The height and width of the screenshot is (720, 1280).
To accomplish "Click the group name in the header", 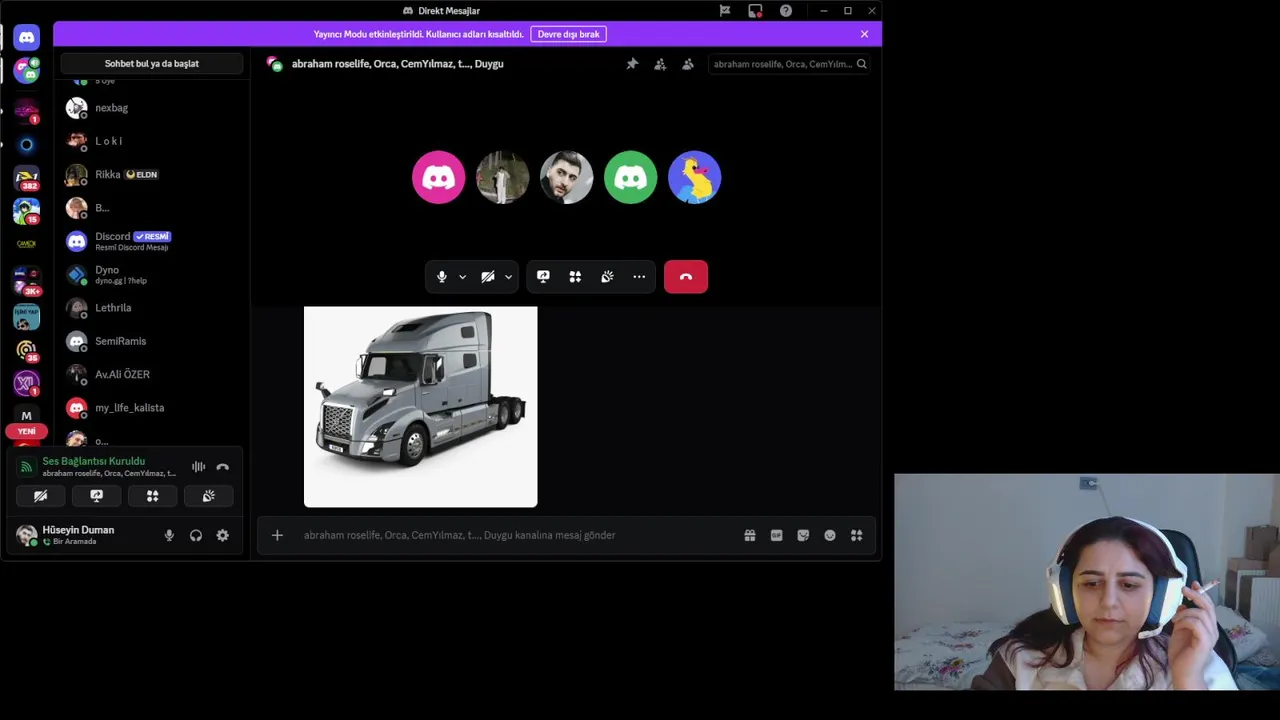I will coord(397,64).
